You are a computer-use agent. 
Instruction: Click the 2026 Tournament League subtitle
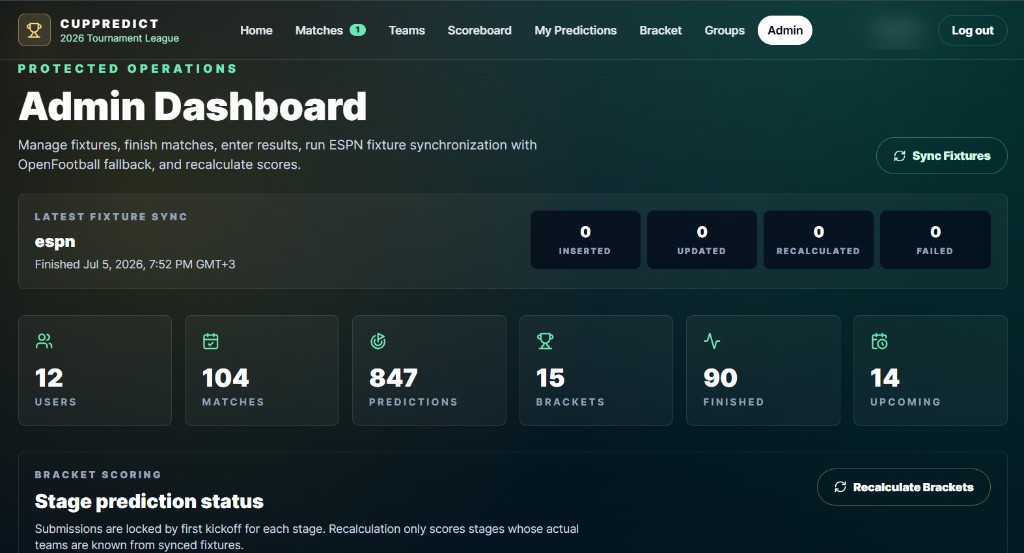coord(120,39)
